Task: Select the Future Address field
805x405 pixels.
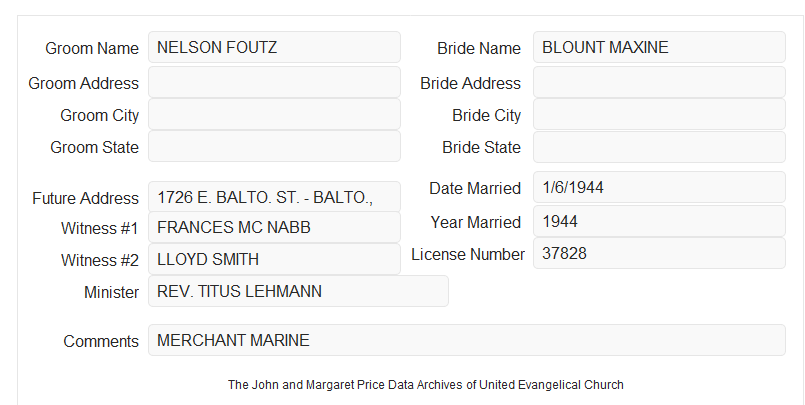Action: (x=274, y=197)
